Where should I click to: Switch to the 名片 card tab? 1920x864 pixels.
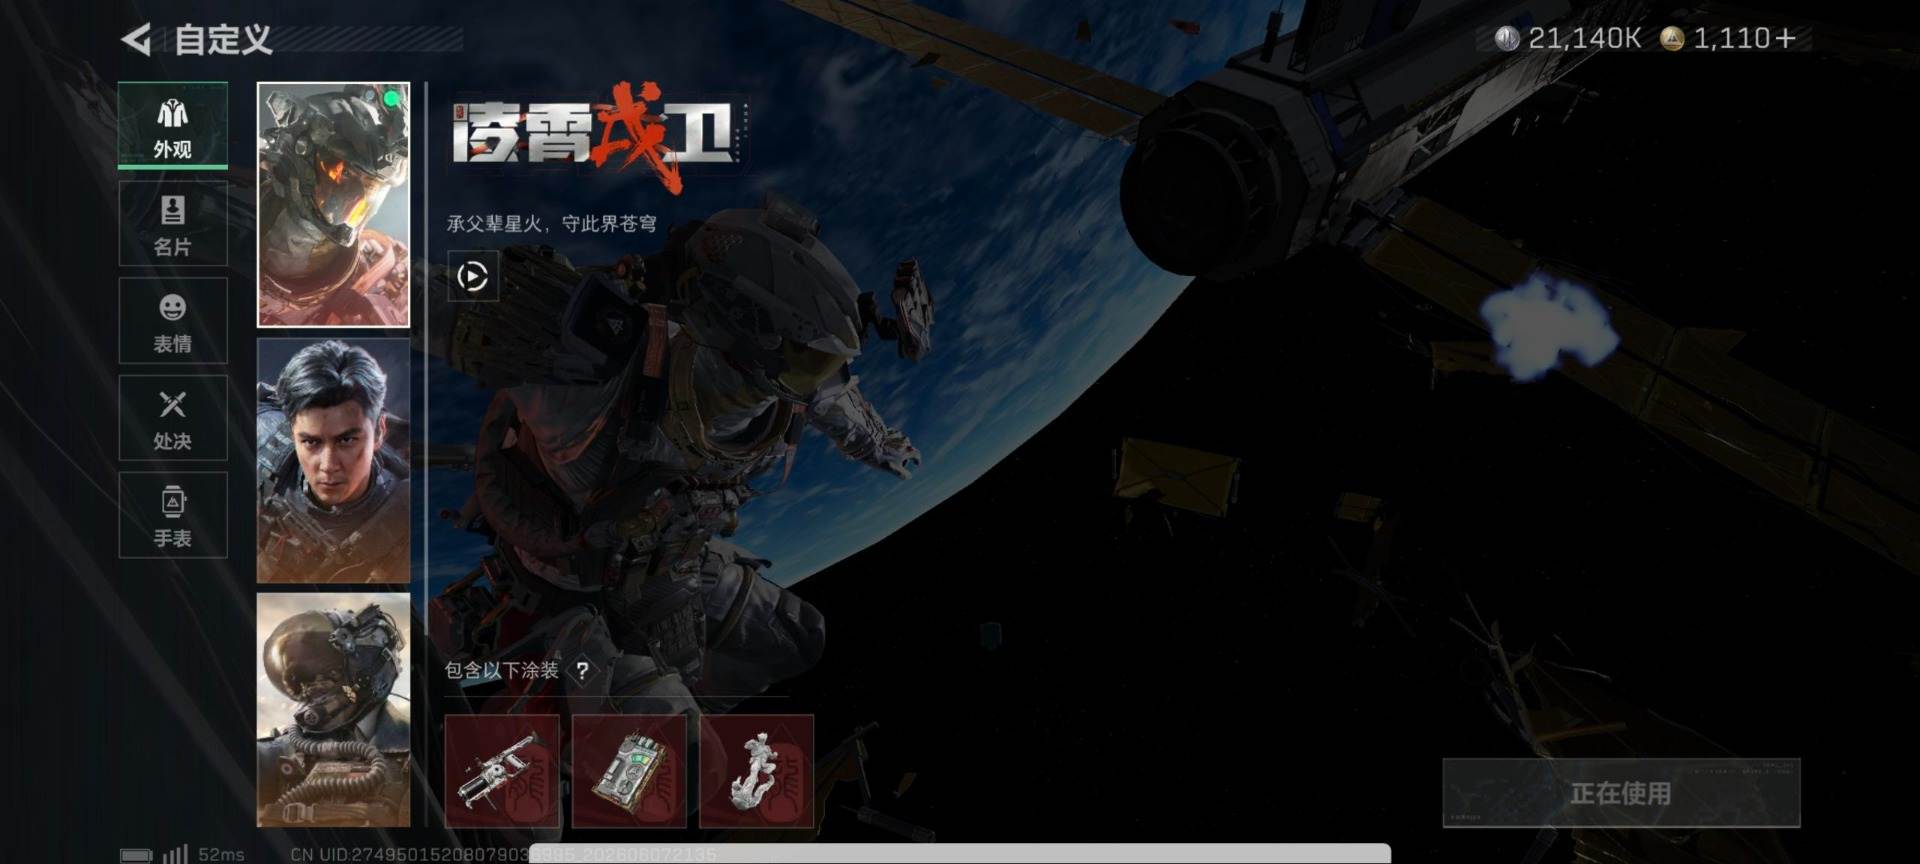(x=173, y=224)
